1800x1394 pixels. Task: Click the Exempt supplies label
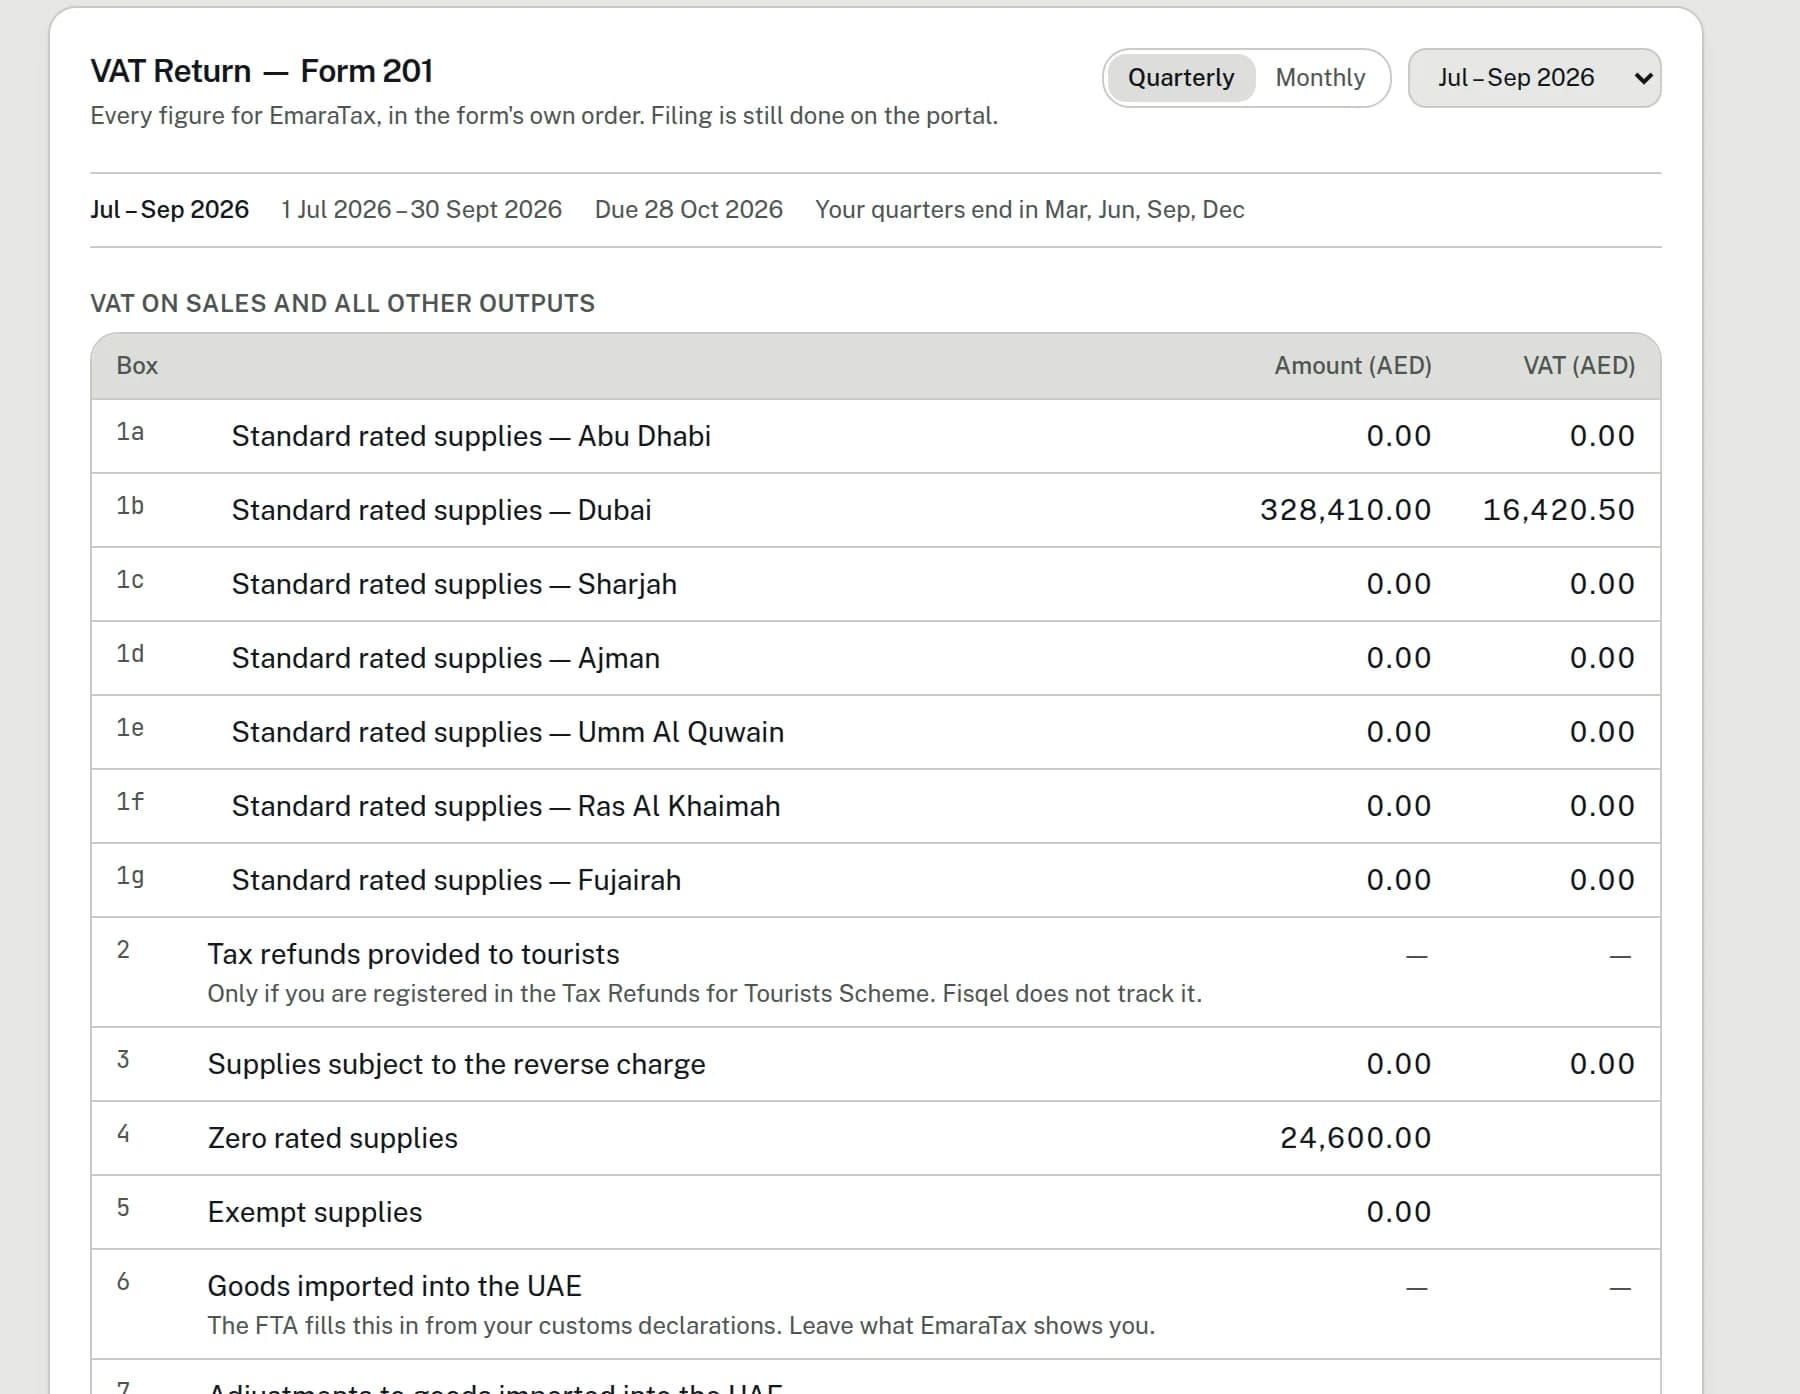pos(314,1212)
